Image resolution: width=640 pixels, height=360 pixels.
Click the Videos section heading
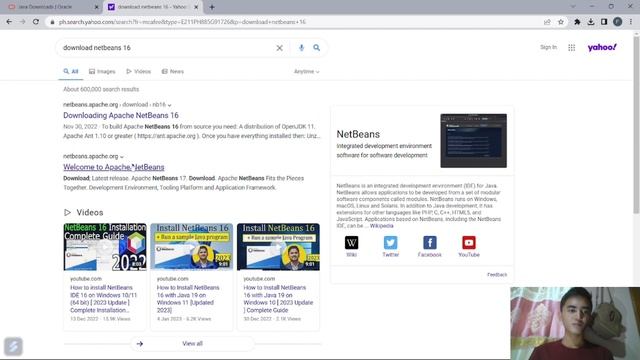[x=89, y=213]
